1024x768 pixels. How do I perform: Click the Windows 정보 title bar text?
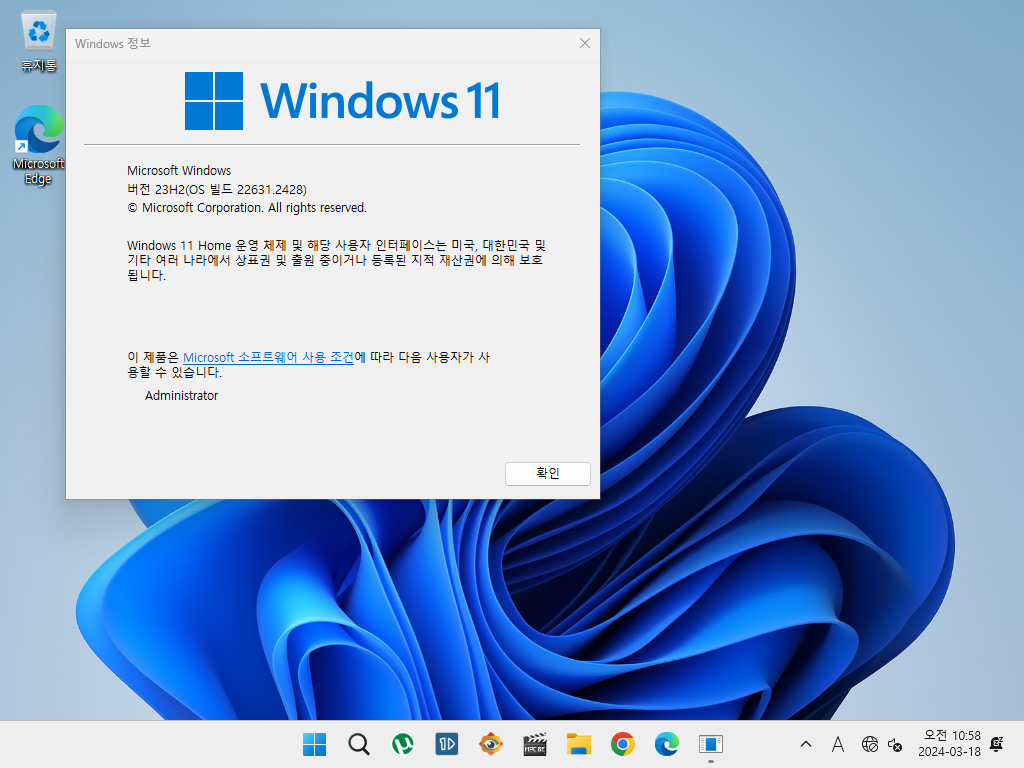click(x=112, y=43)
